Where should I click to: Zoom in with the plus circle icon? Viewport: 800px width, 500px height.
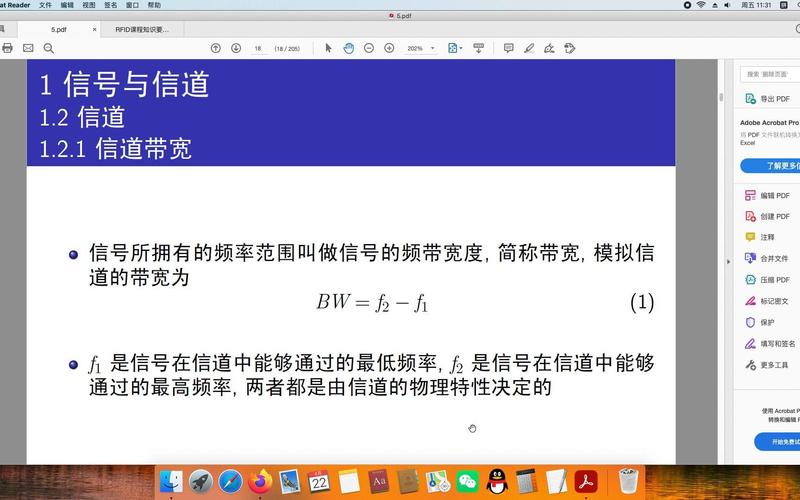[x=389, y=48]
